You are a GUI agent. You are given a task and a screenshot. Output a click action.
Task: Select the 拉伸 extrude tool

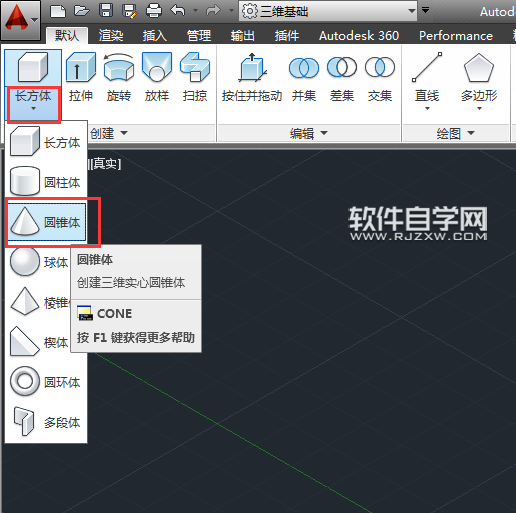pyautogui.click(x=81, y=77)
